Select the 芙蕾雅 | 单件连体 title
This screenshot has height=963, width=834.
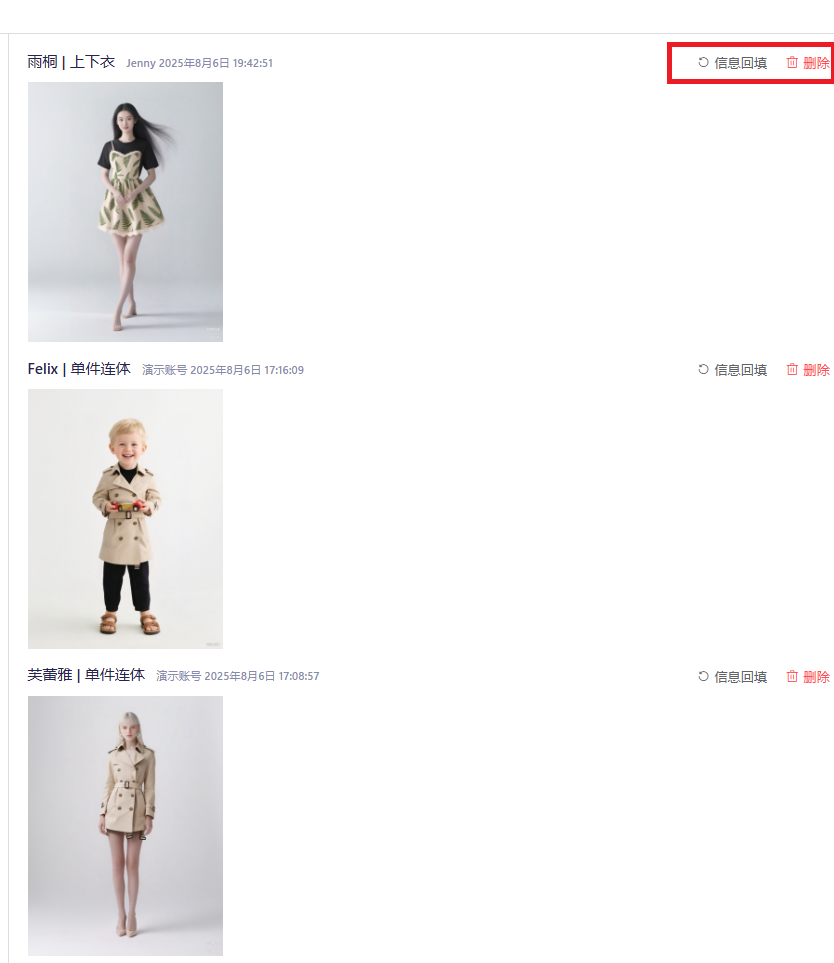tap(86, 675)
